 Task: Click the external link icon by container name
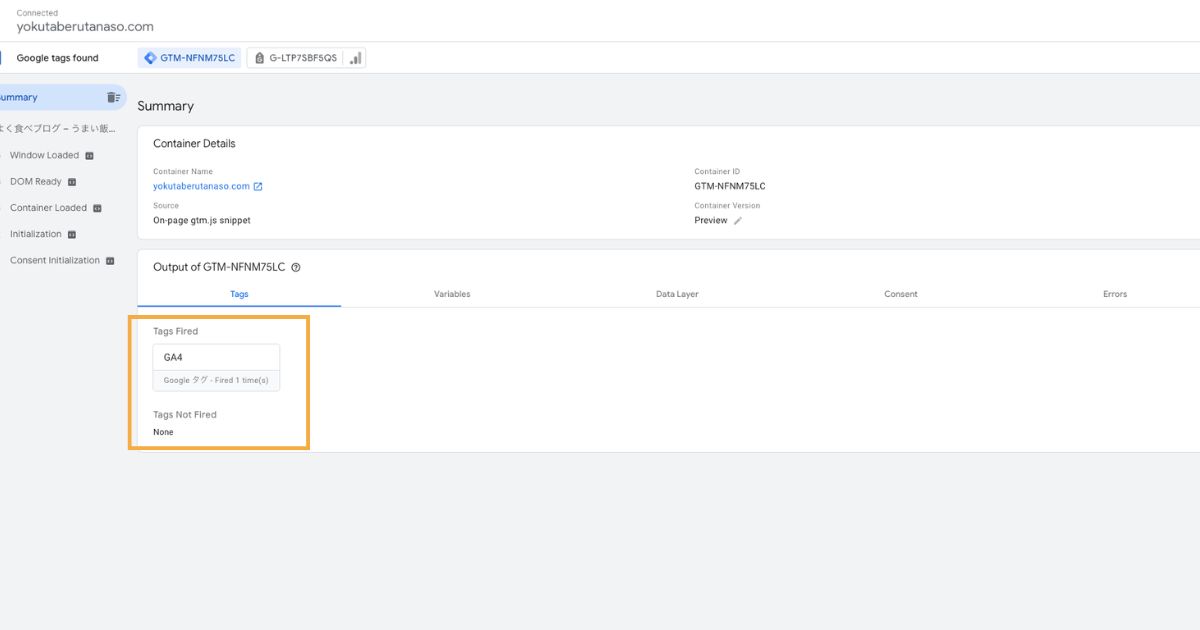[x=258, y=186]
